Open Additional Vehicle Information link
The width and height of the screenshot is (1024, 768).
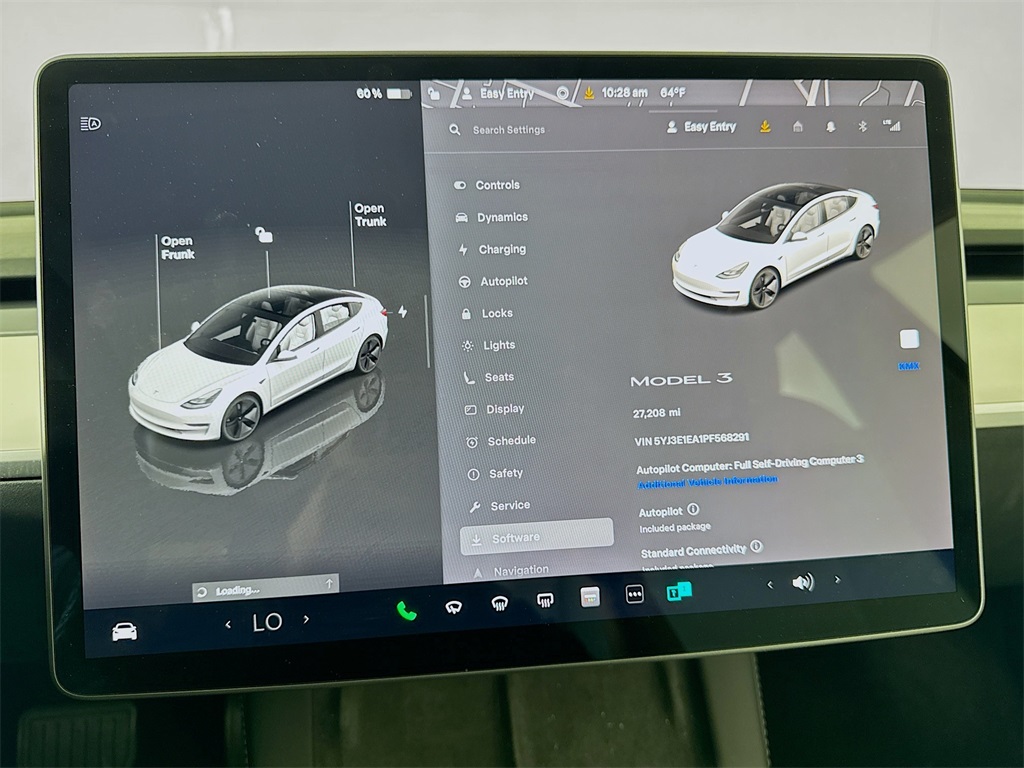pyautogui.click(x=707, y=481)
